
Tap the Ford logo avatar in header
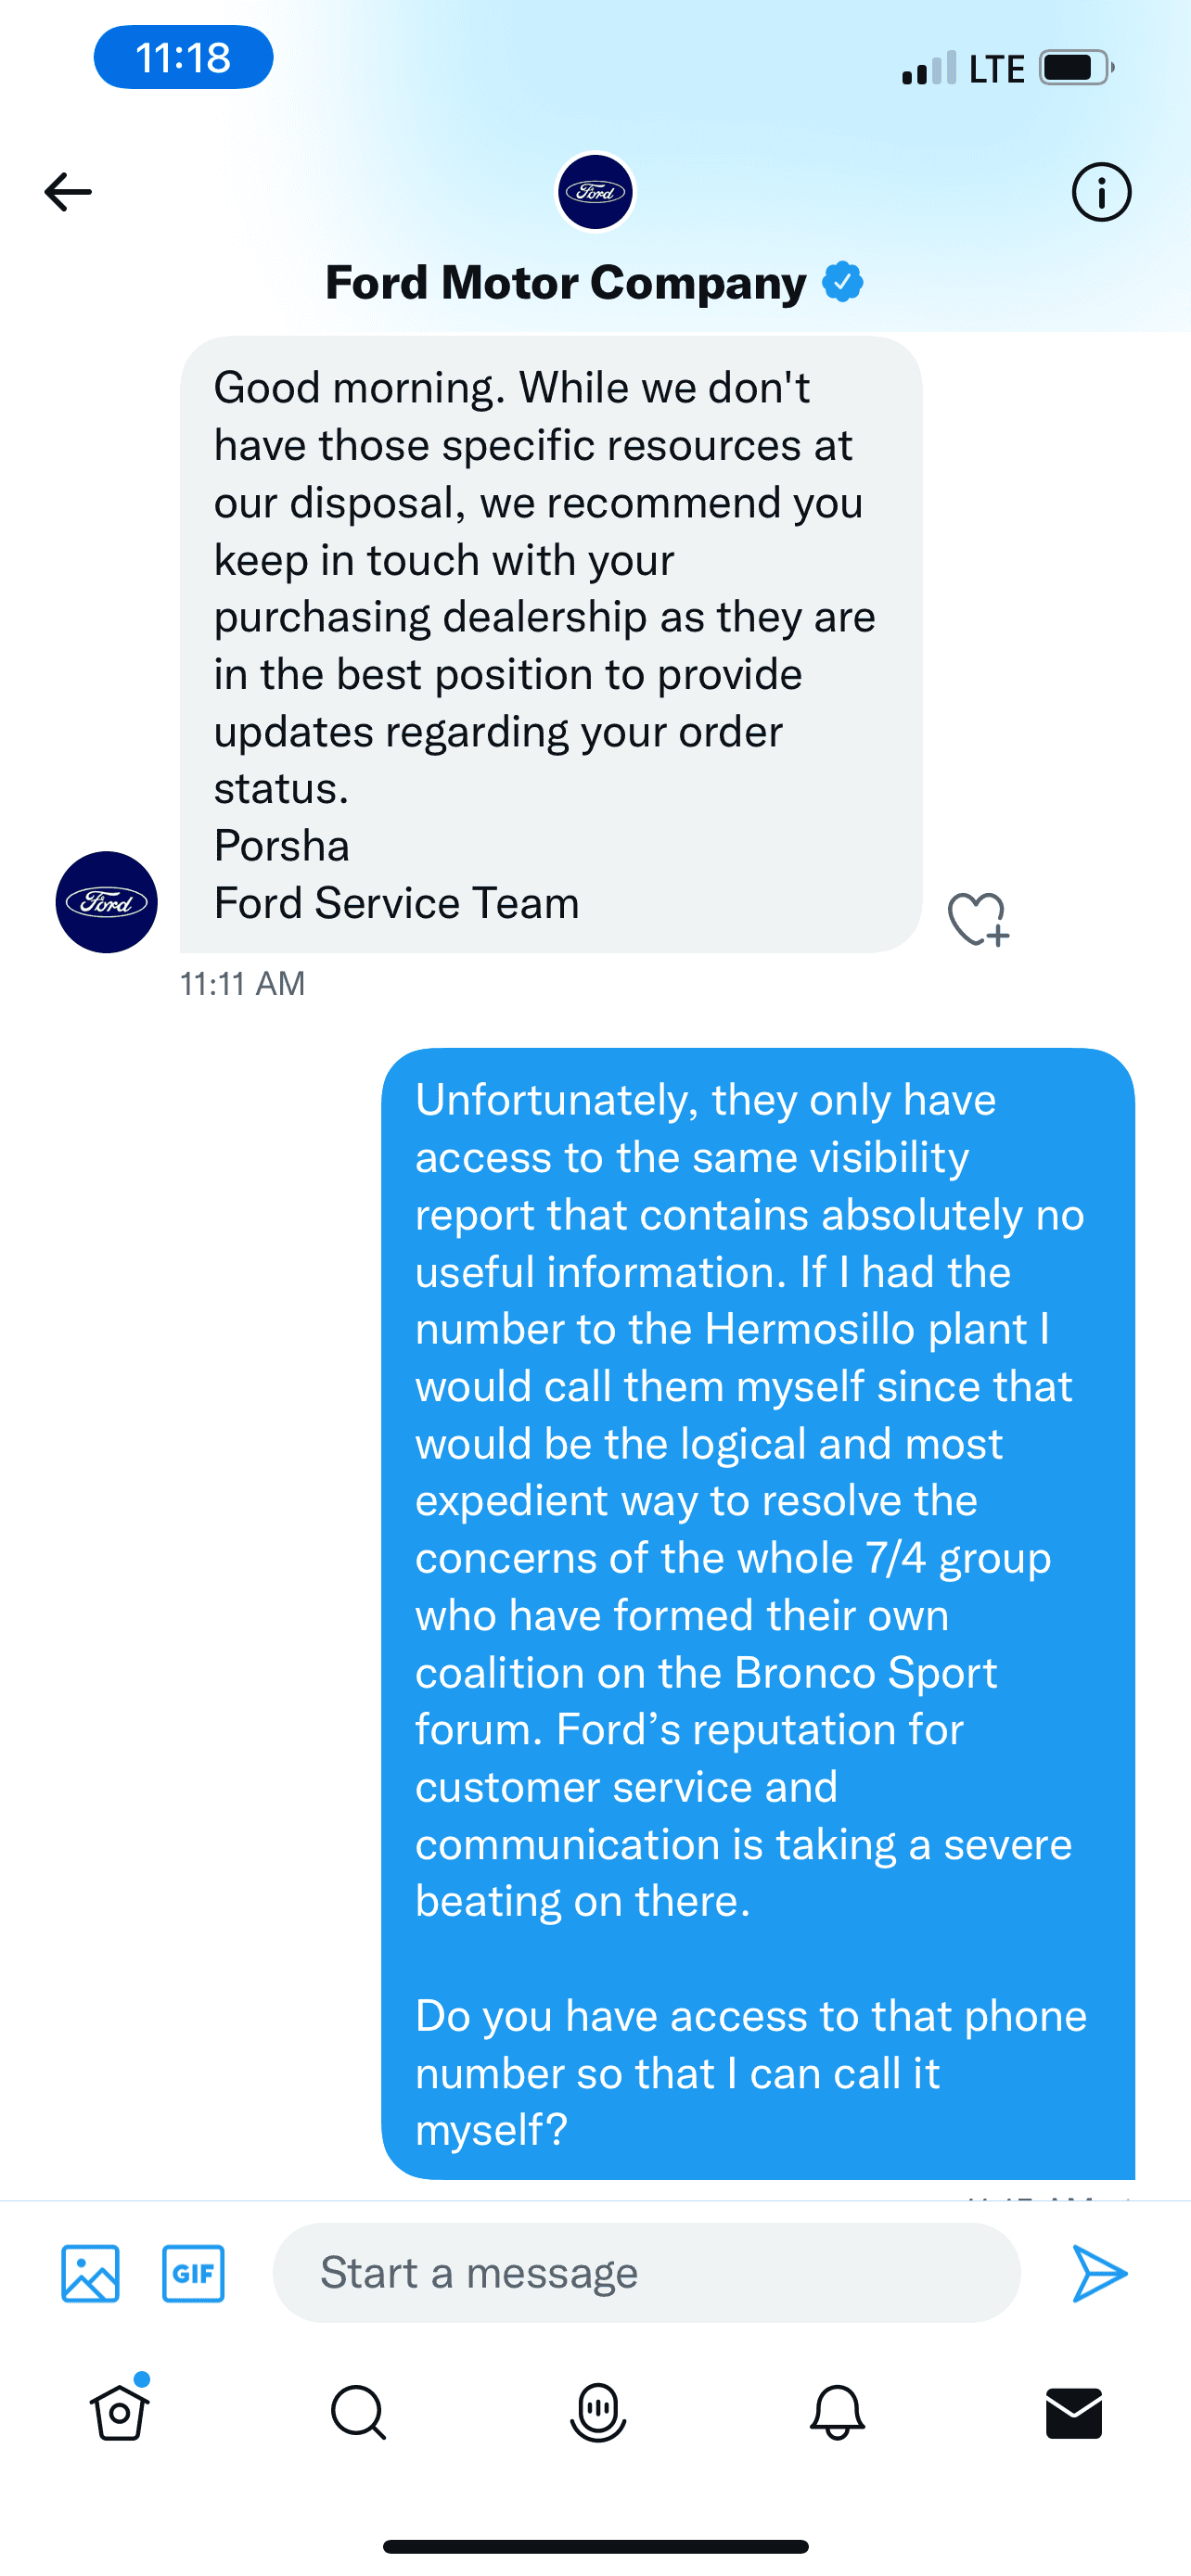coord(595,192)
